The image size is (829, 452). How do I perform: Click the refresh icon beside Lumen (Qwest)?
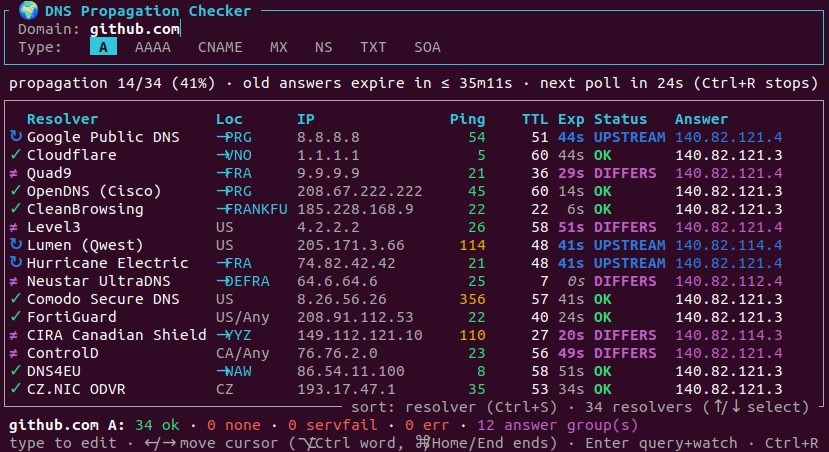[x=16, y=244]
